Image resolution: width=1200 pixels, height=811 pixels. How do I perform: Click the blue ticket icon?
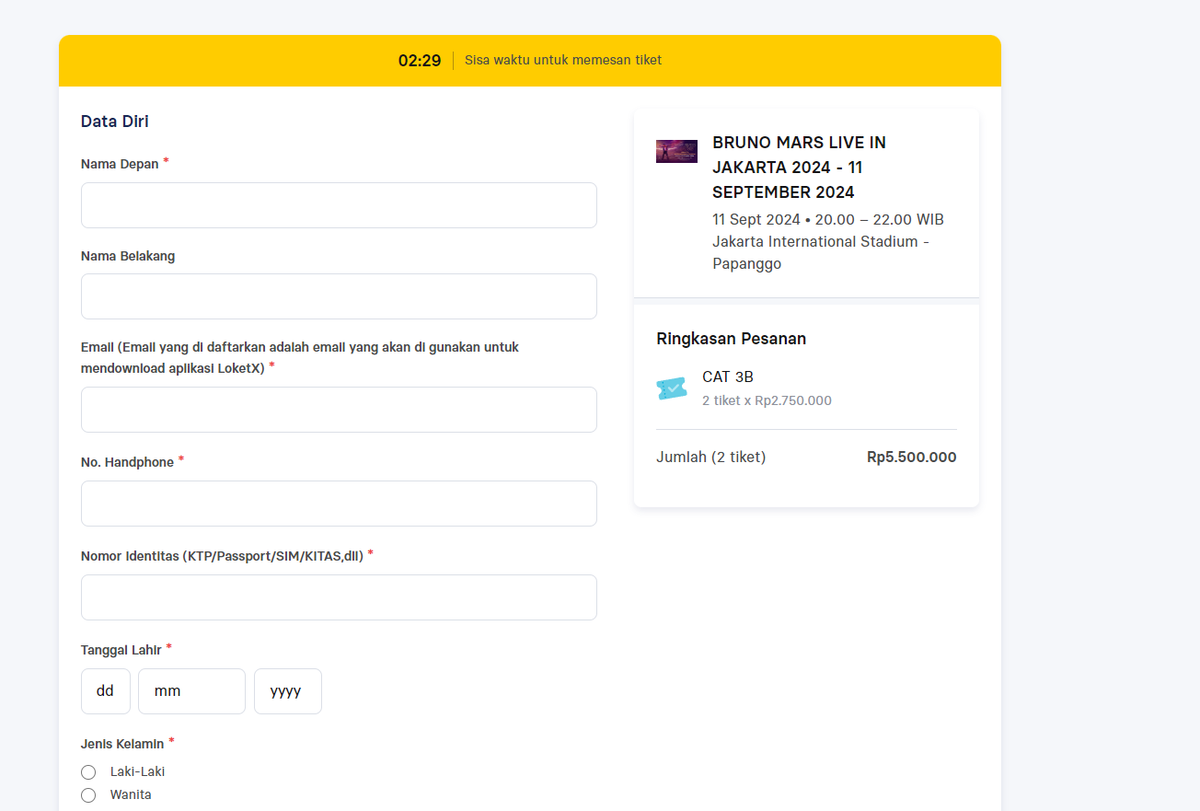pyautogui.click(x=672, y=388)
